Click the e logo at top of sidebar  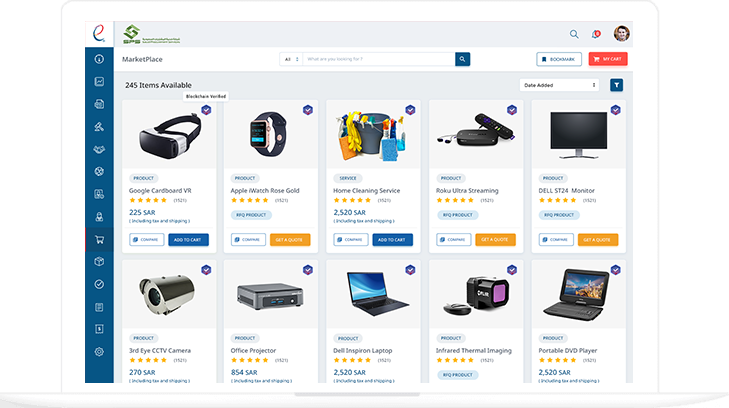pos(99,33)
